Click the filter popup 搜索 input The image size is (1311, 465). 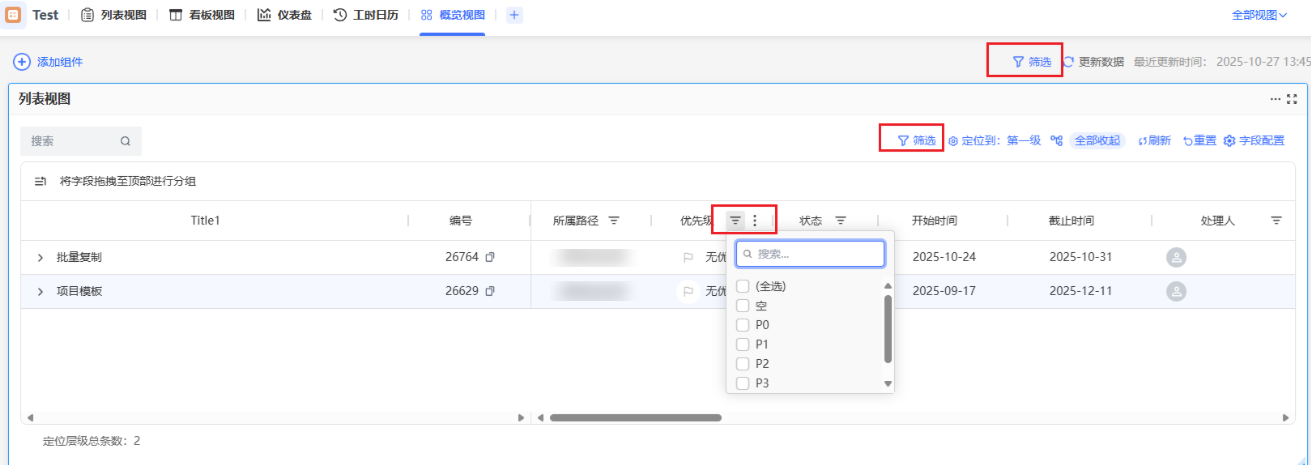coord(810,254)
